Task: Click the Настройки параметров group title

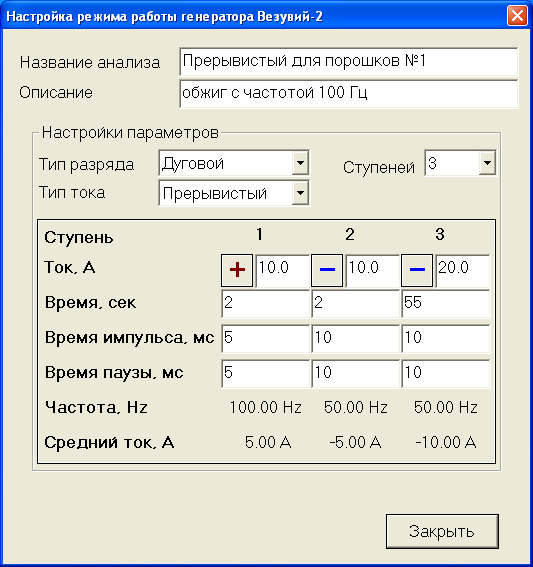Action: click(x=130, y=133)
